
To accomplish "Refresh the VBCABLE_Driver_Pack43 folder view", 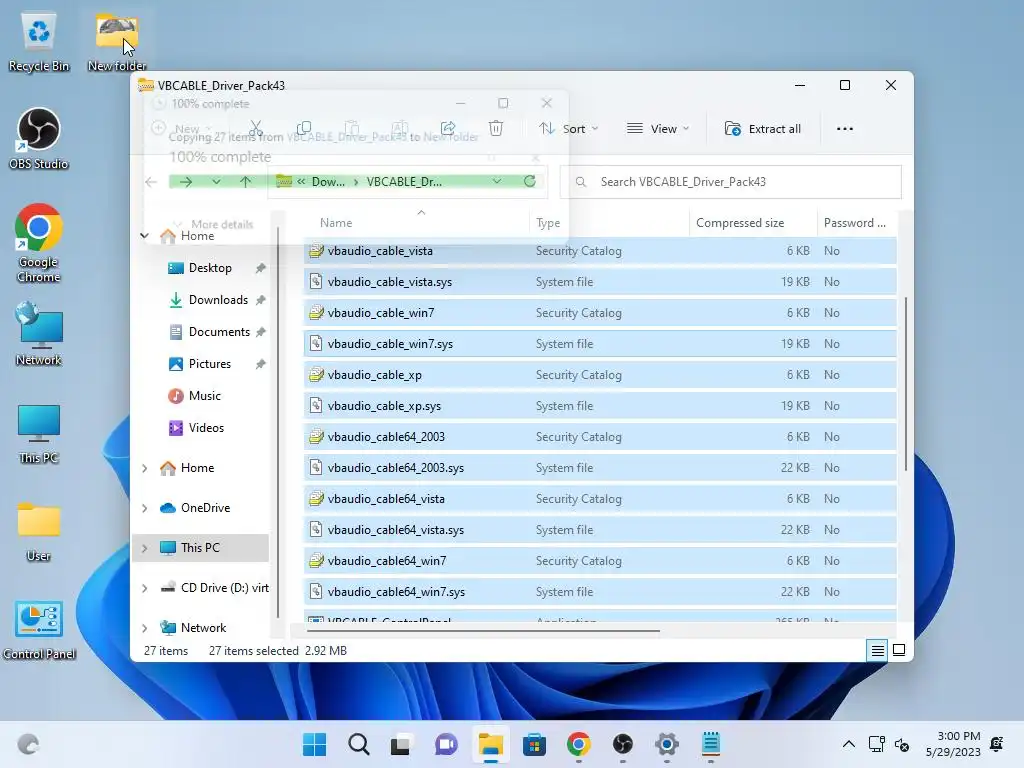I will [x=530, y=182].
